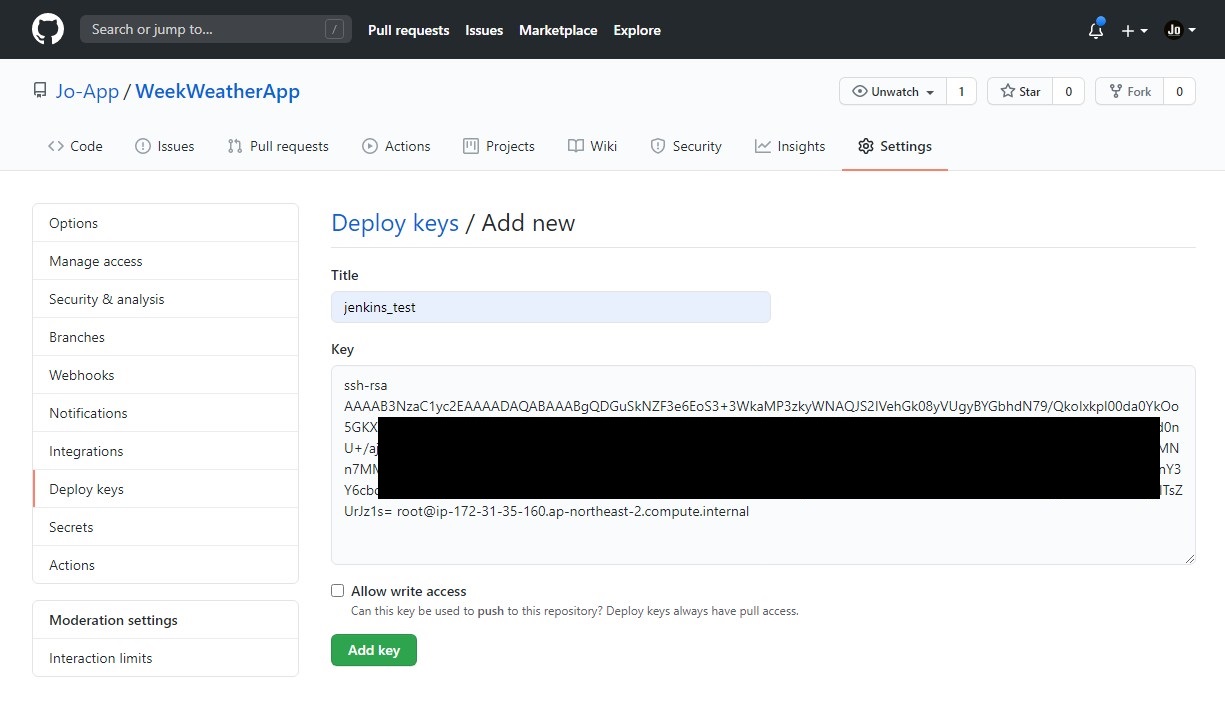Open the WeekWeatherApp repository link

click(217, 91)
